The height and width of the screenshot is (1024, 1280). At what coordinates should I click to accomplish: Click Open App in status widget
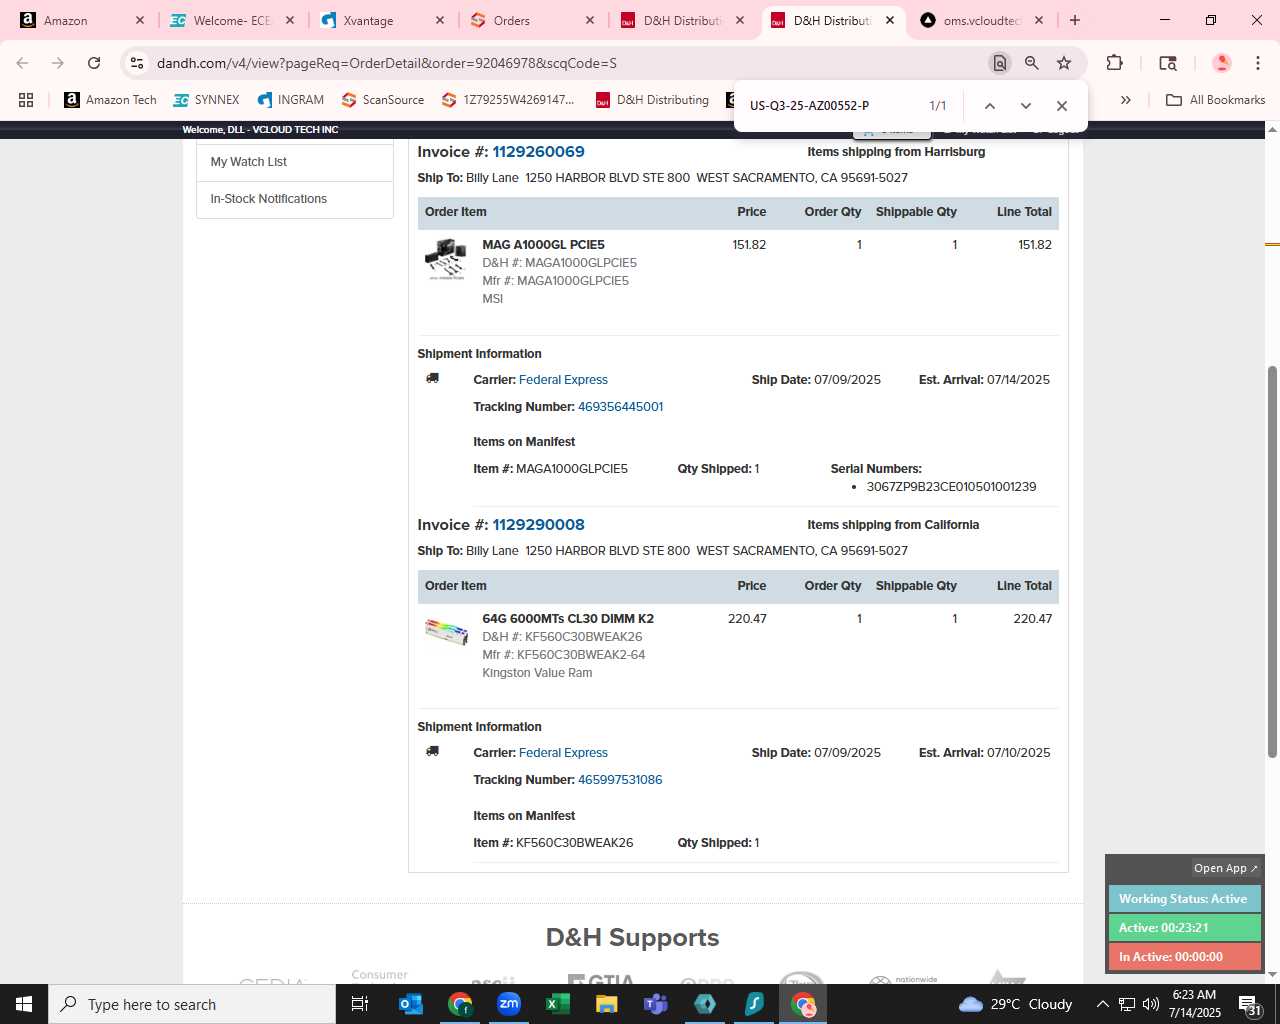pos(1225,868)
